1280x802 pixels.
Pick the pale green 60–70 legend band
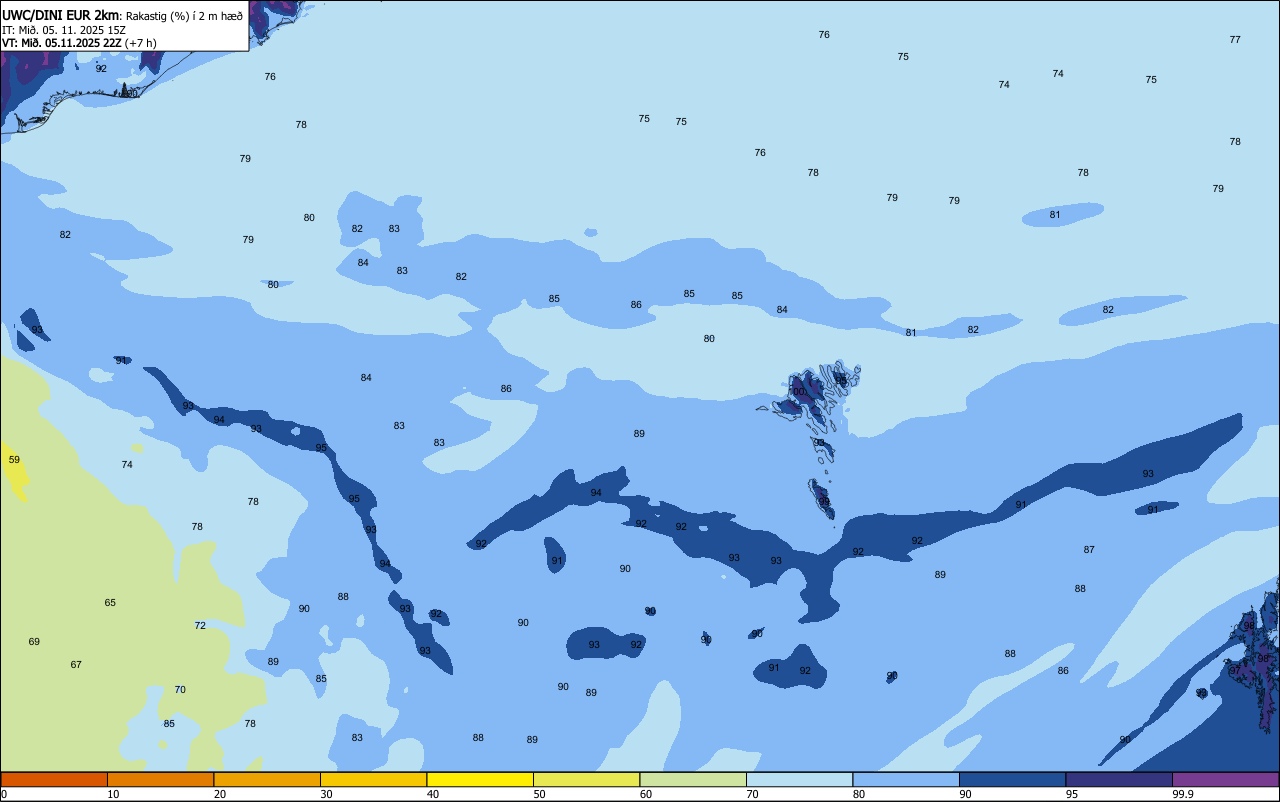click(x=693, y=779)
